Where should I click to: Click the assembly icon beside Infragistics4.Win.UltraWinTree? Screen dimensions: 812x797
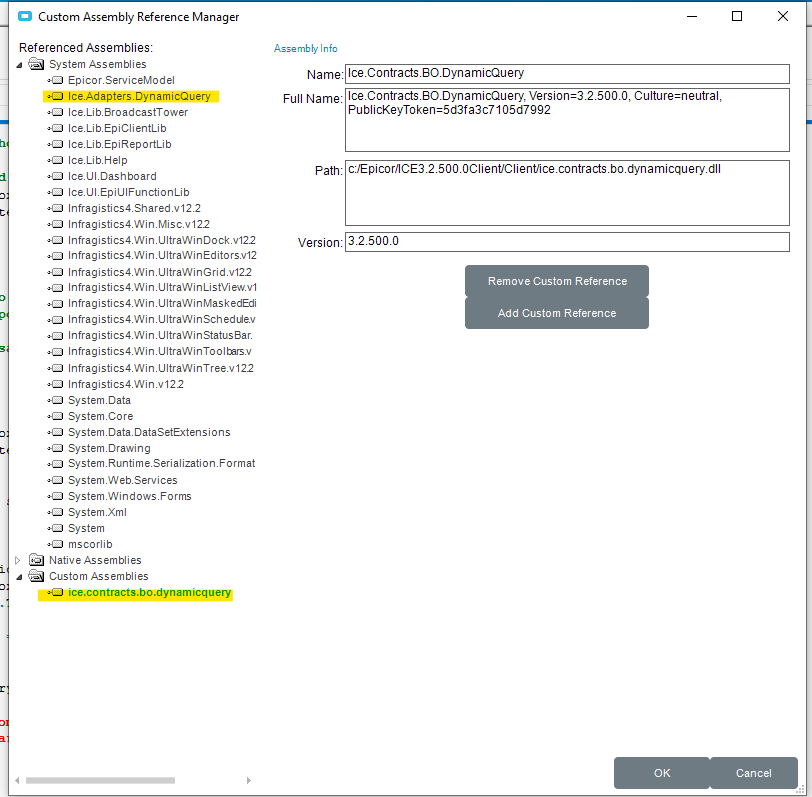(x=56, y=369)
